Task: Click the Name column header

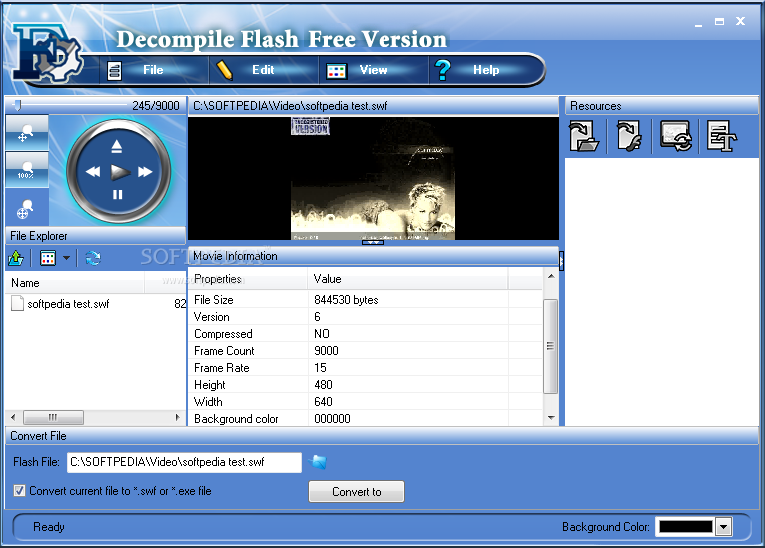Action: [x=75, y=283]
